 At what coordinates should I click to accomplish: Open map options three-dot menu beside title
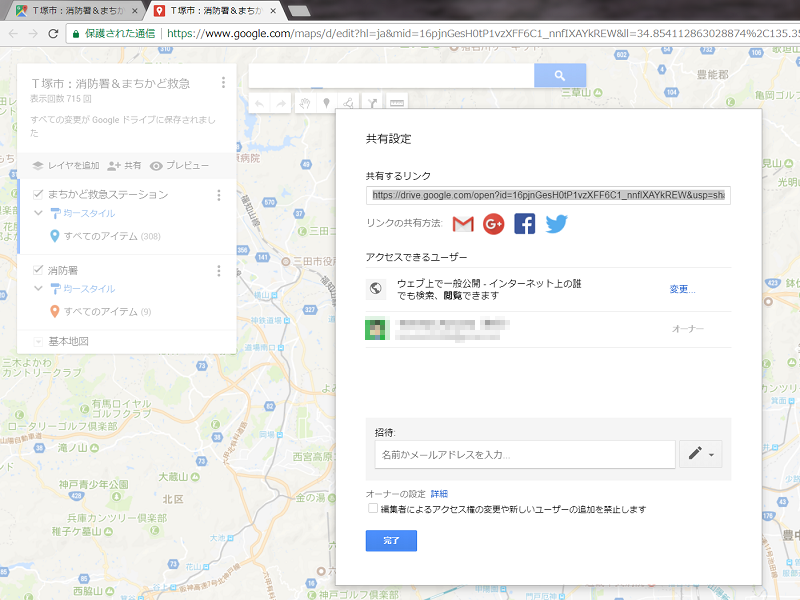pos(223,83)
